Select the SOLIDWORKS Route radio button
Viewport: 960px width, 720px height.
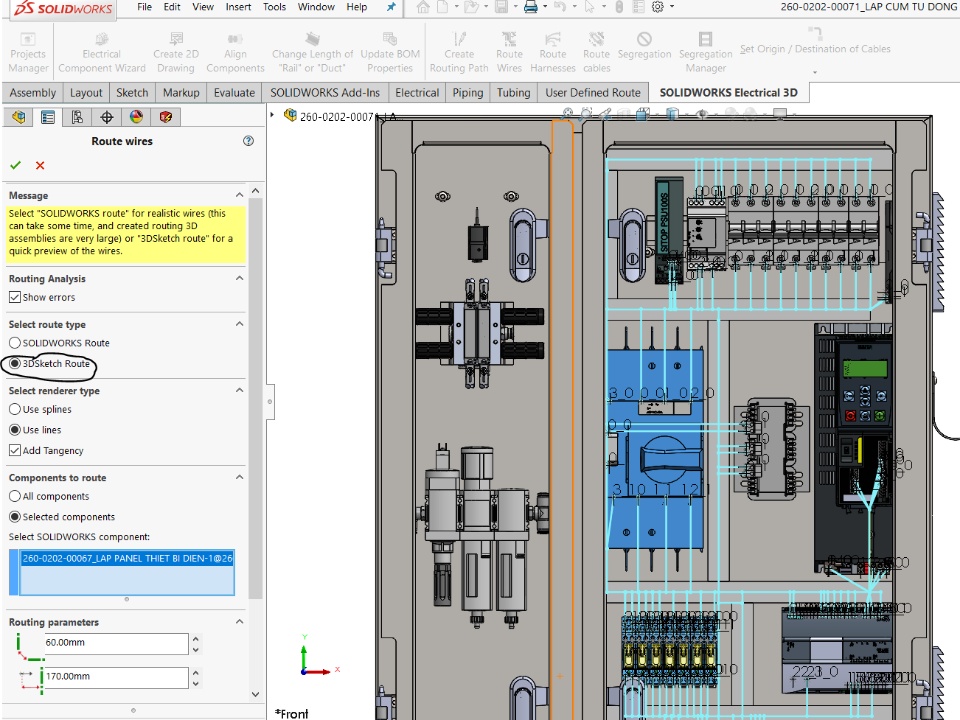pyautogui.click(x=15, y=343)
